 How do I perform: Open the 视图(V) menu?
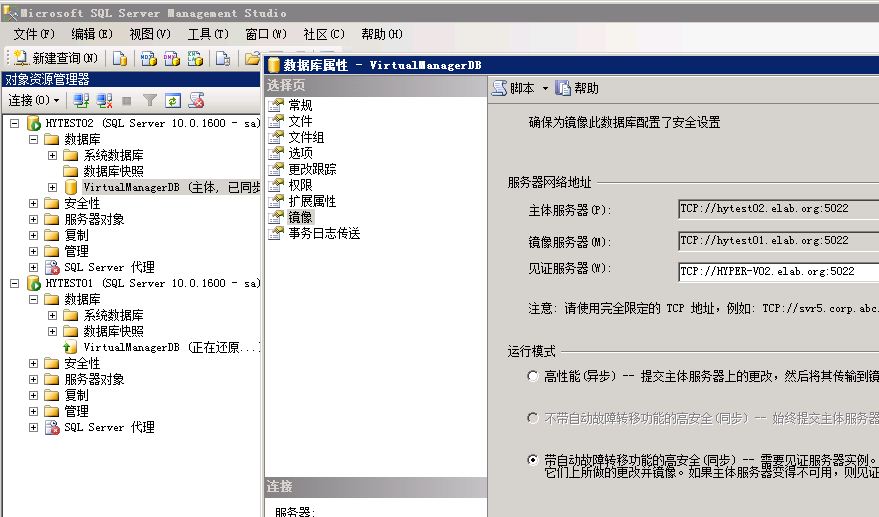150,34
